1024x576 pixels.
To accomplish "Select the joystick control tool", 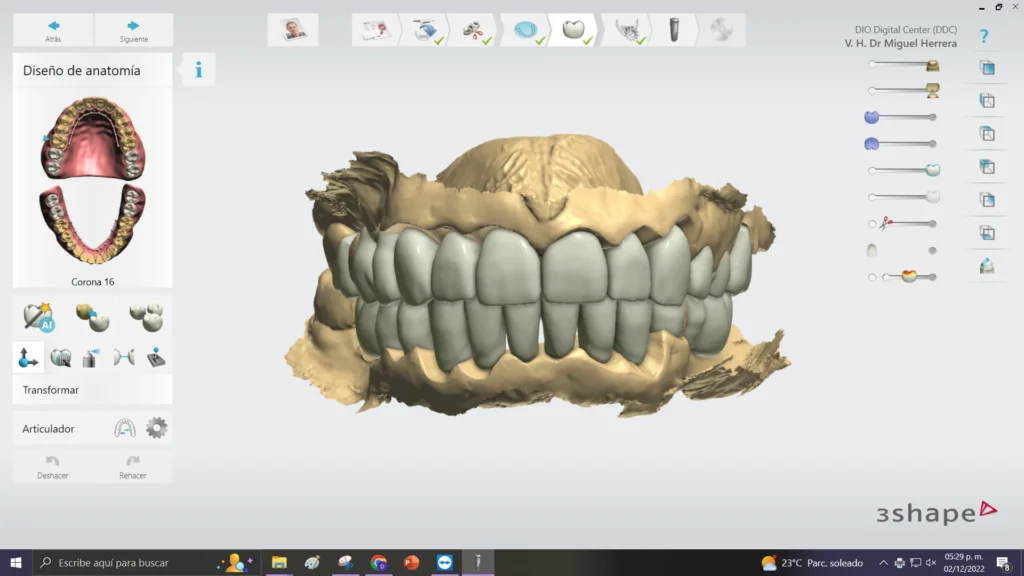I will tap(155, 357).
